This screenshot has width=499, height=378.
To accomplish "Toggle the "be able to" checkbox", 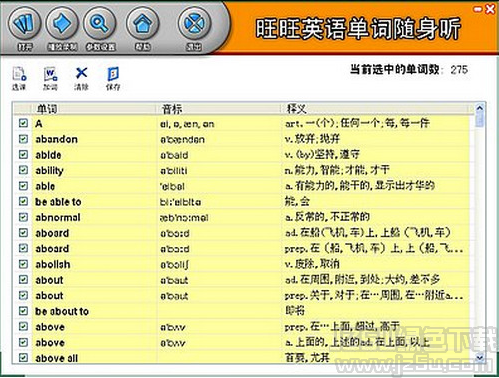I will pyautogui.click(x=23, y=201).
